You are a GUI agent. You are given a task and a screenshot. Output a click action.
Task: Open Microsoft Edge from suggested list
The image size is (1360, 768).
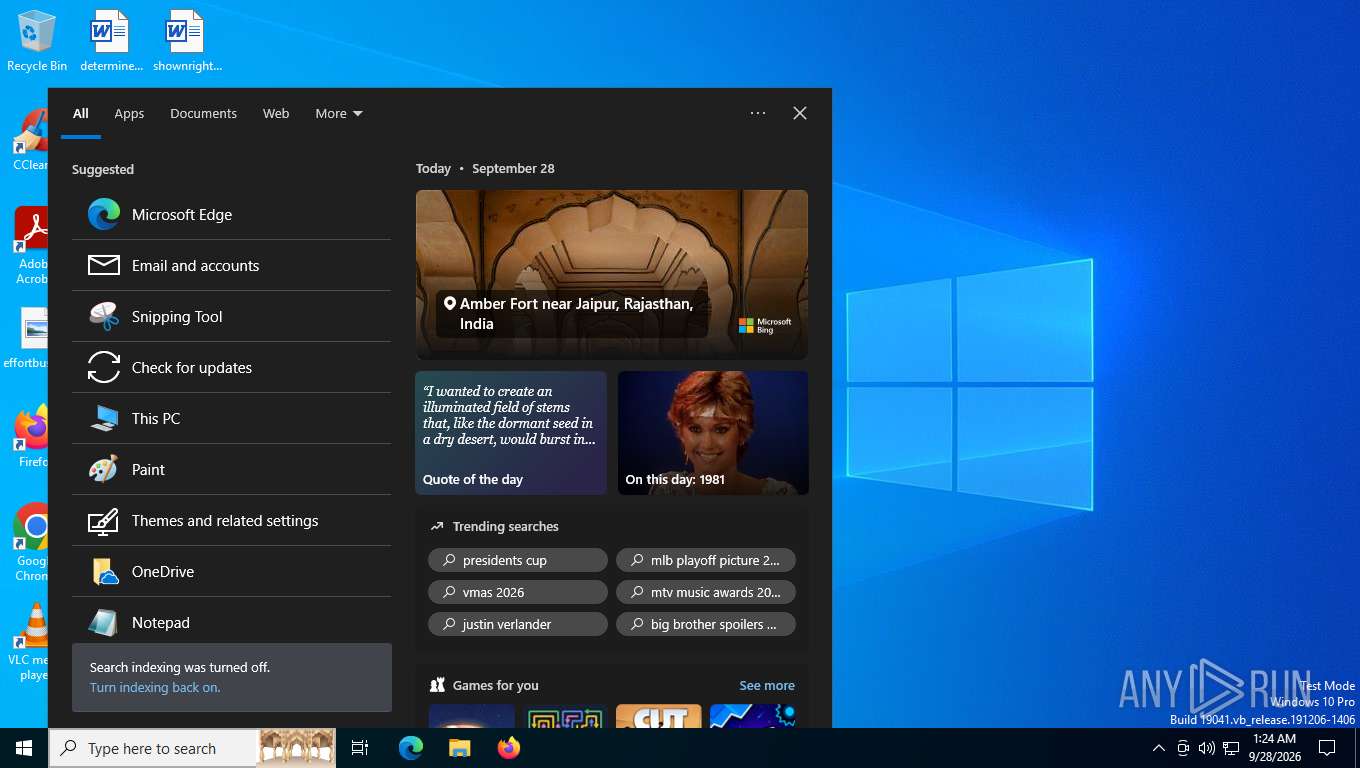coord(231,214)
